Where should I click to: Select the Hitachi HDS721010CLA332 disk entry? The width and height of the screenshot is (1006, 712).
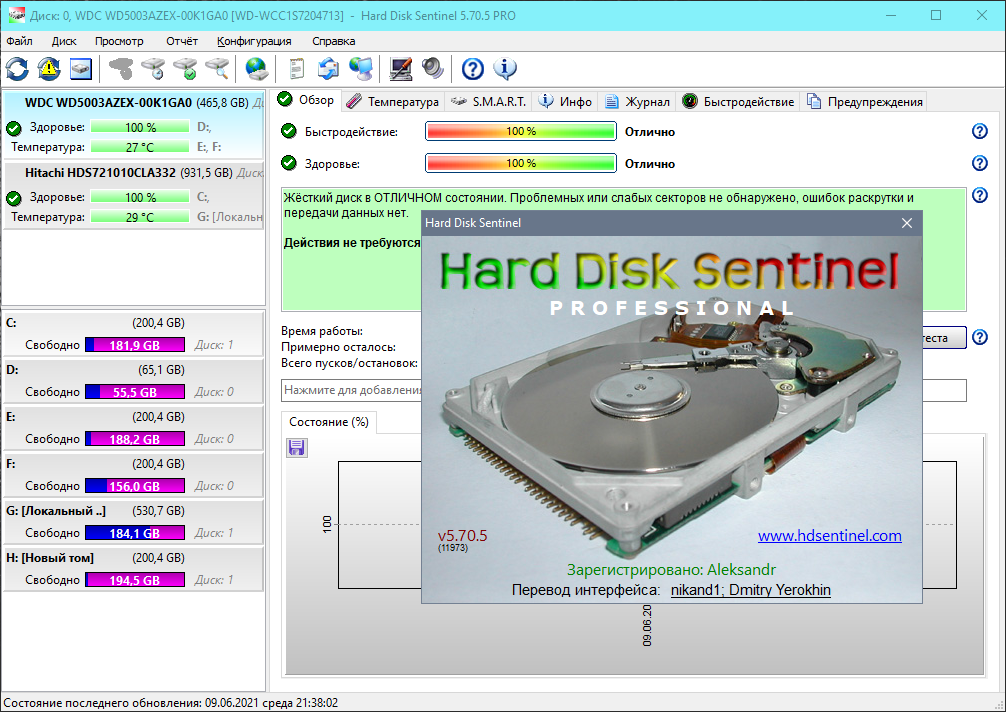133,194
